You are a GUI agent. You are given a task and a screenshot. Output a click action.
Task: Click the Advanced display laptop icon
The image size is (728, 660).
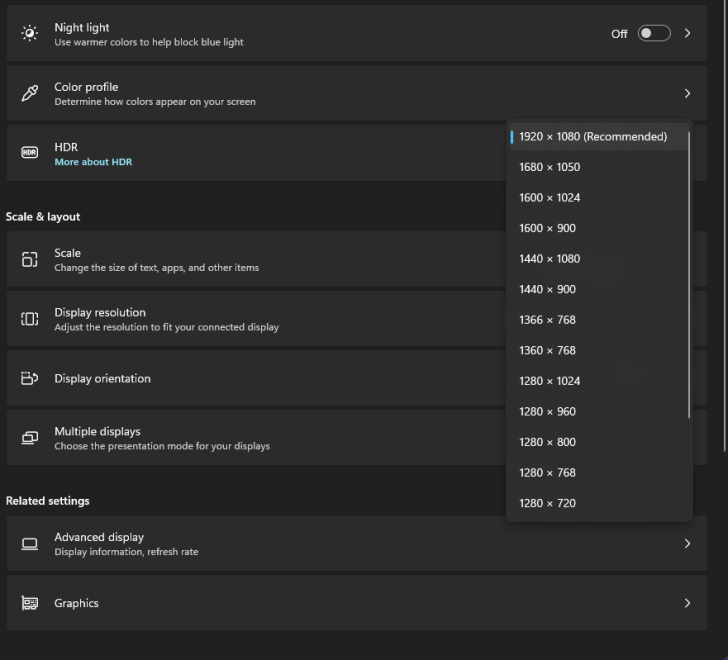click(30, 544)
